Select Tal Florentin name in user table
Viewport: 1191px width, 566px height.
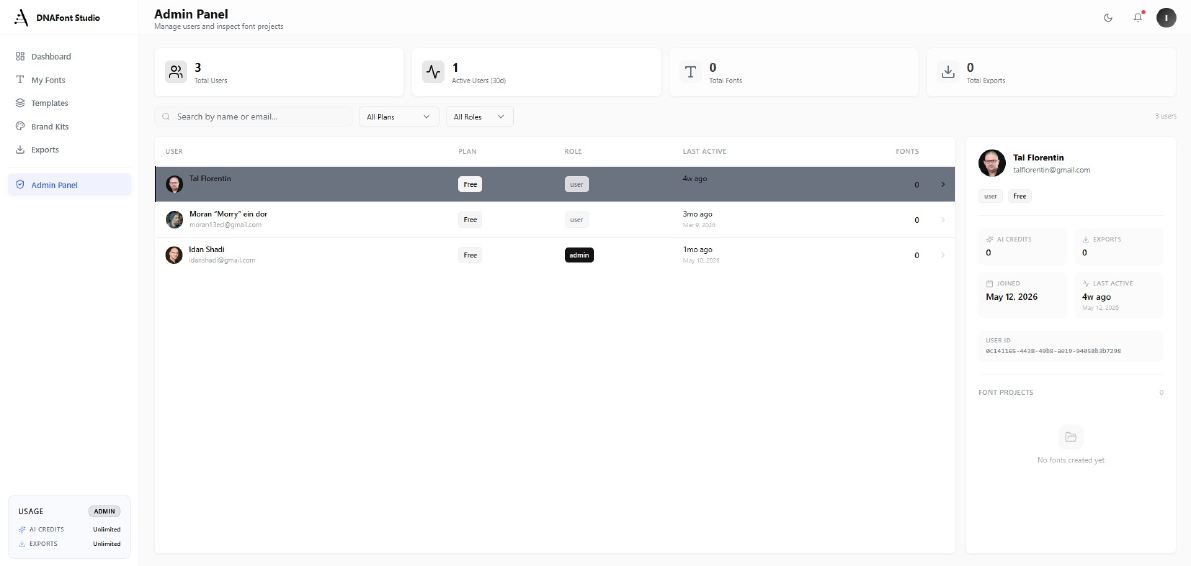210,179
